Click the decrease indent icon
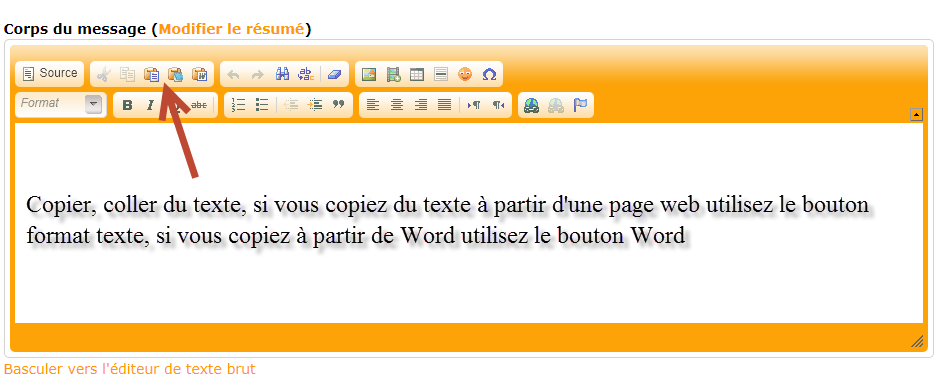The width and height of the screenshot is (947, 392). [291, 105]
